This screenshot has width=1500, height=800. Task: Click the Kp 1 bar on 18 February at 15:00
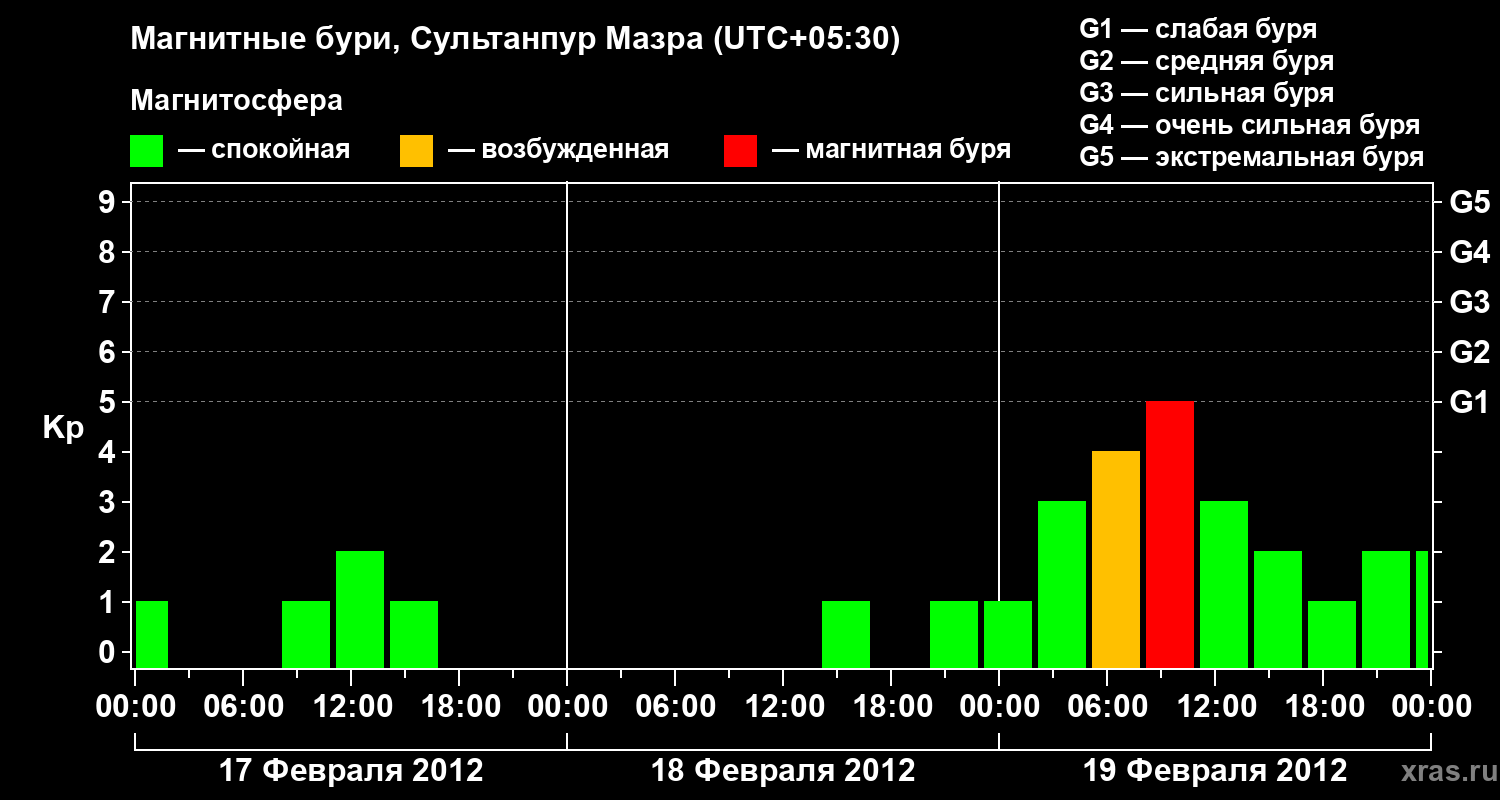(846, 634)
